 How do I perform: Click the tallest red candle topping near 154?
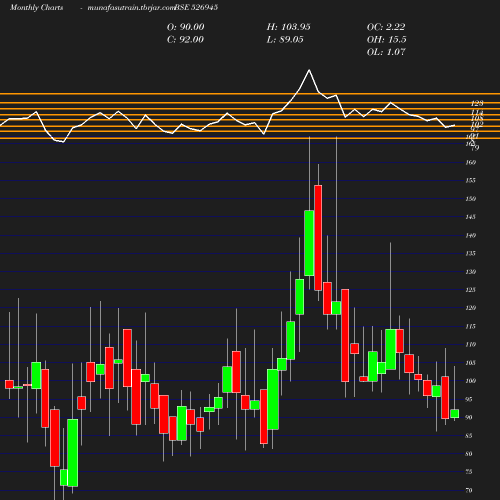pyautogui.click(x=318, y=238)
